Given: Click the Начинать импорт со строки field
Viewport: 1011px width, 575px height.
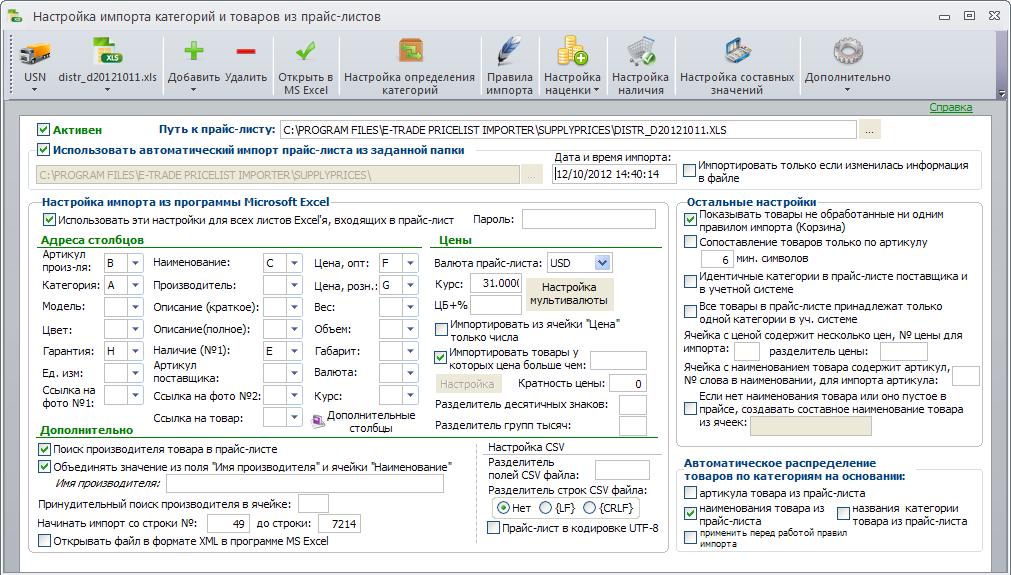Looking at the screenshot, I should [227, 523].
